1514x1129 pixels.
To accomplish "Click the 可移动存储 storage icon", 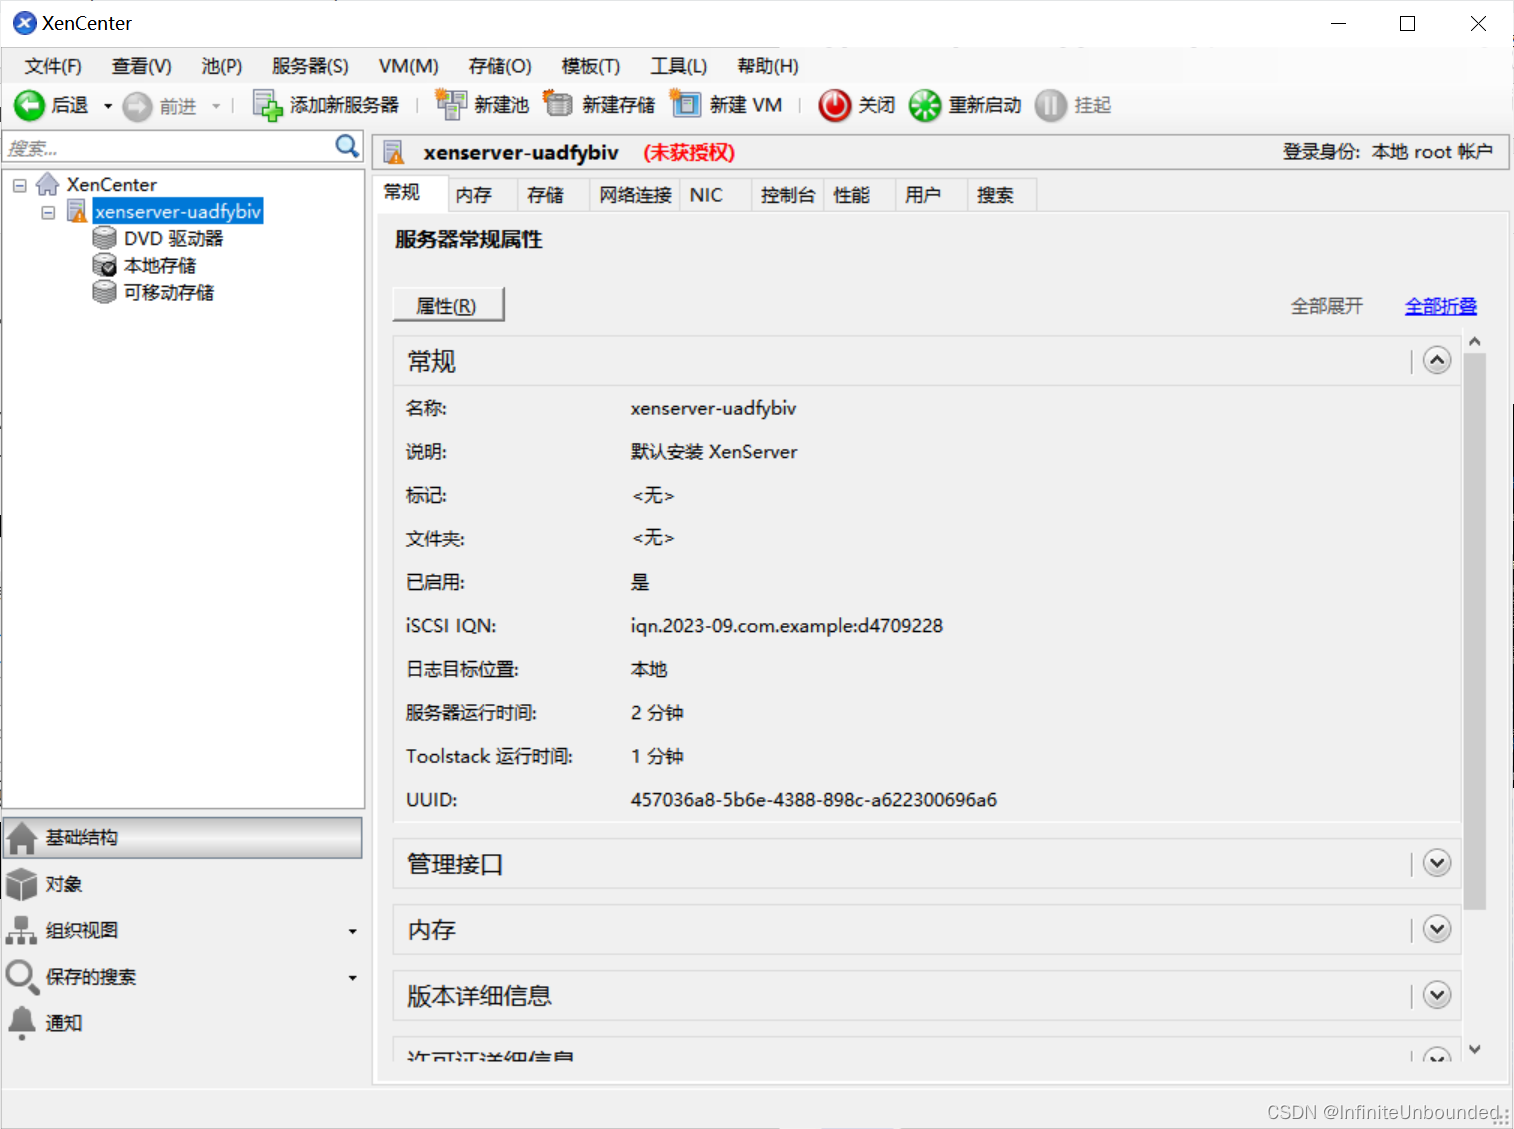I will [x=104, y=292].
